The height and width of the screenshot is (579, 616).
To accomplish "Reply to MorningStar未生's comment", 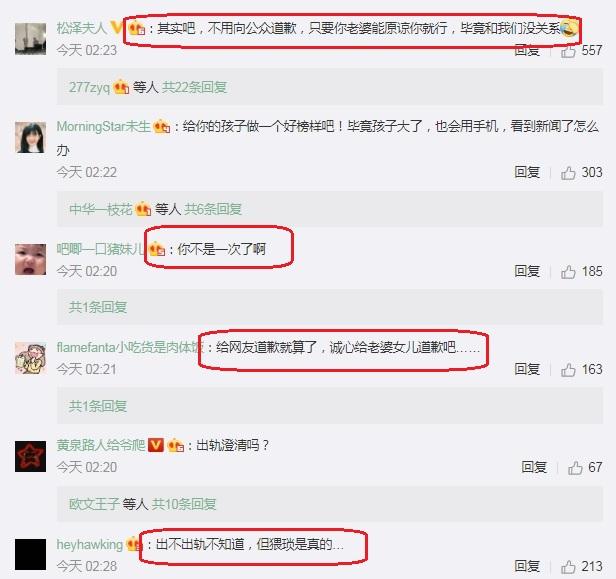I will click(x=527, y=172).
